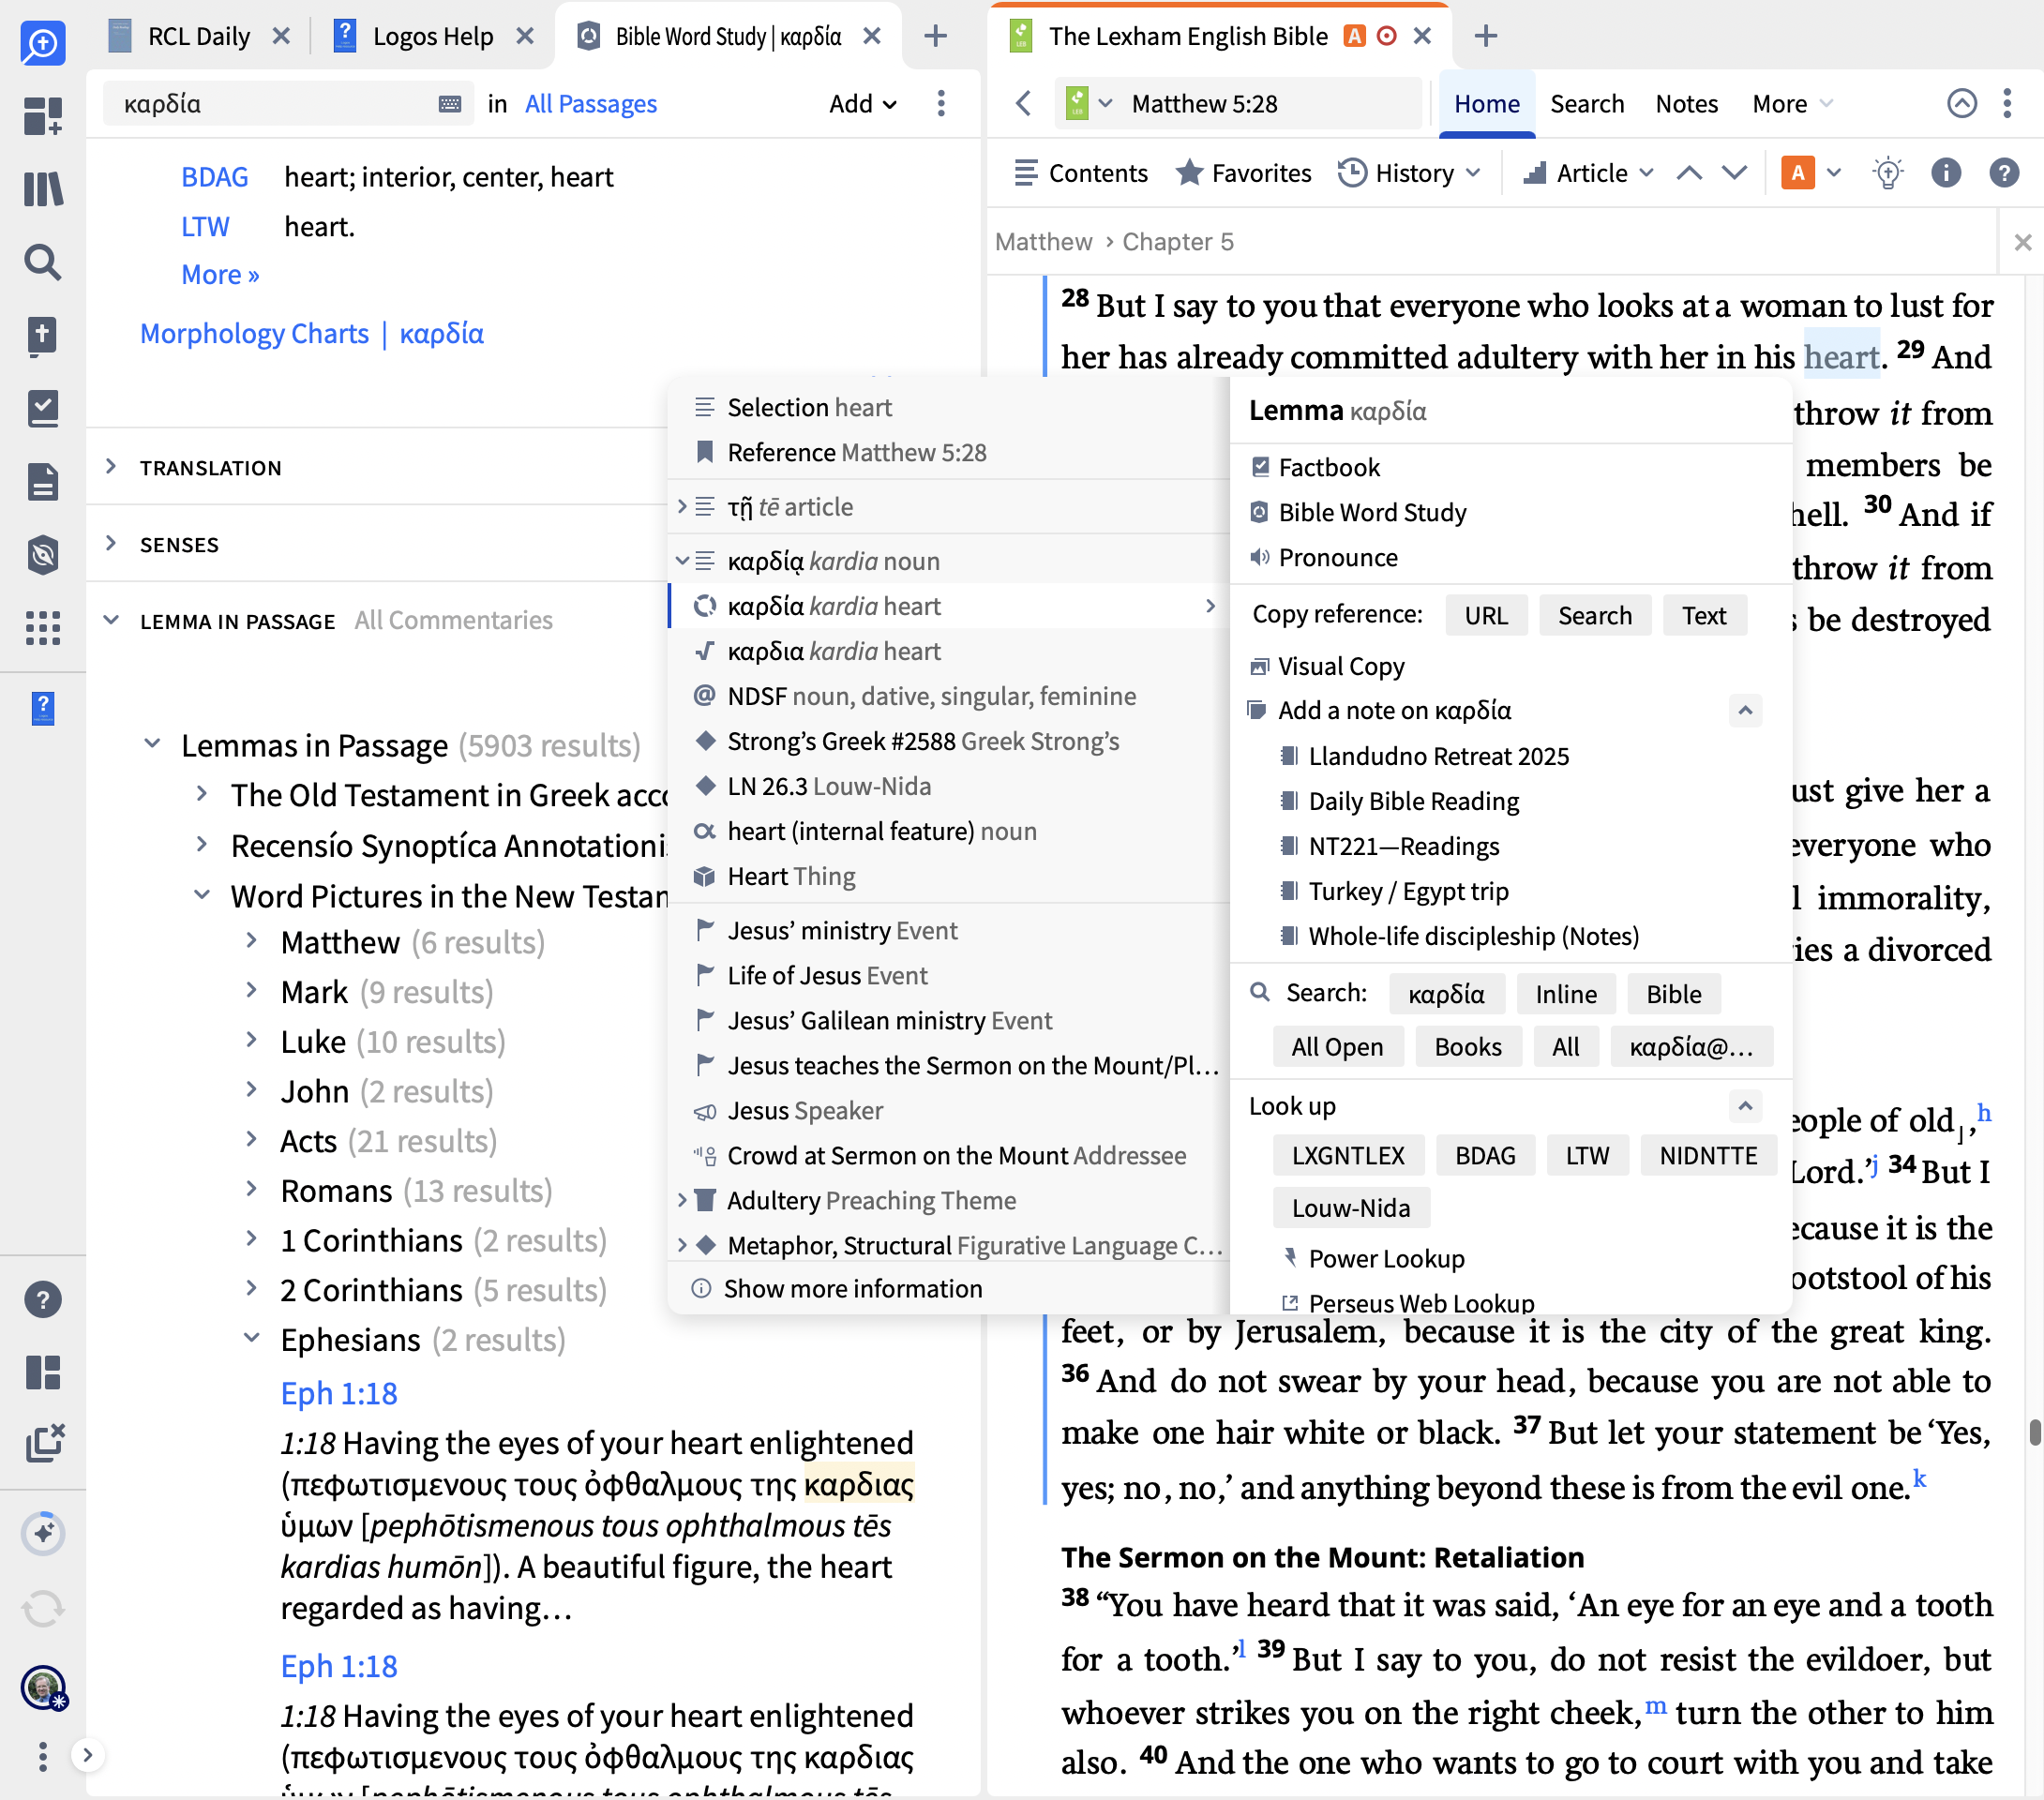Choose Factbook in the Lemma context menu
The width and height of the screenshot is (2044, 1800).
tap(1328, 468)
